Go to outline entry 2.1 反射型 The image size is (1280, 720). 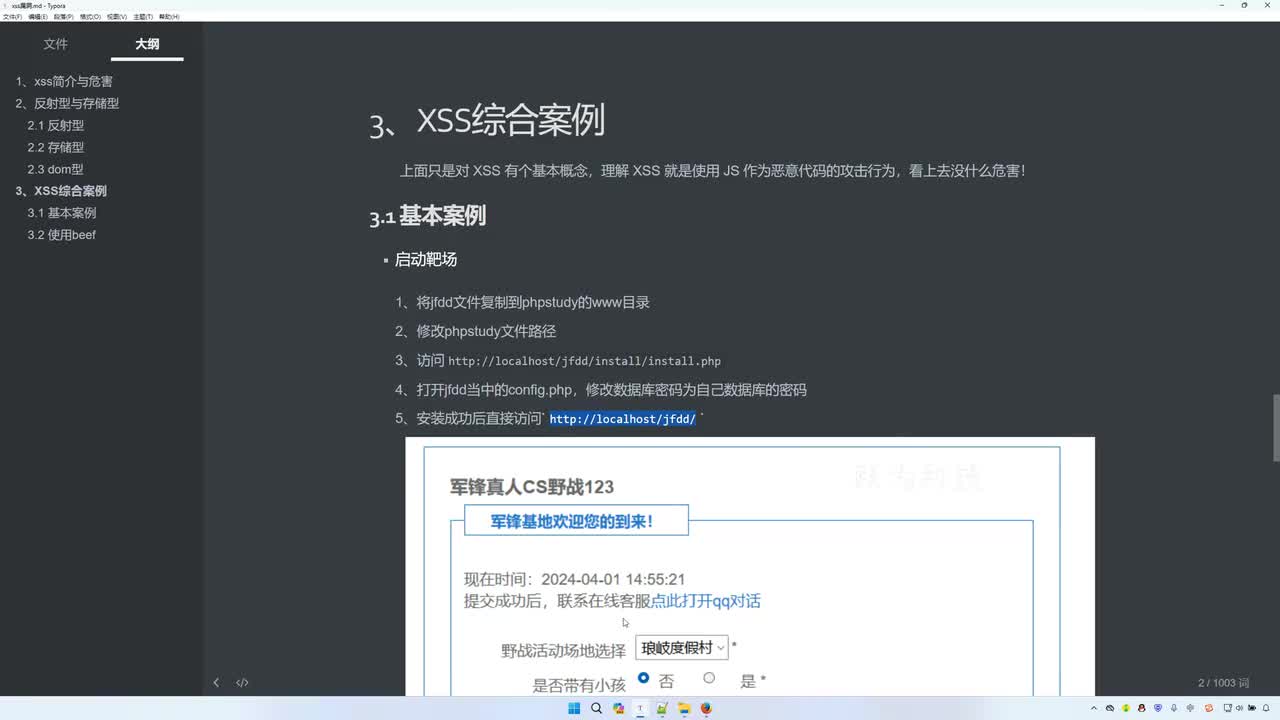point(56,126)
